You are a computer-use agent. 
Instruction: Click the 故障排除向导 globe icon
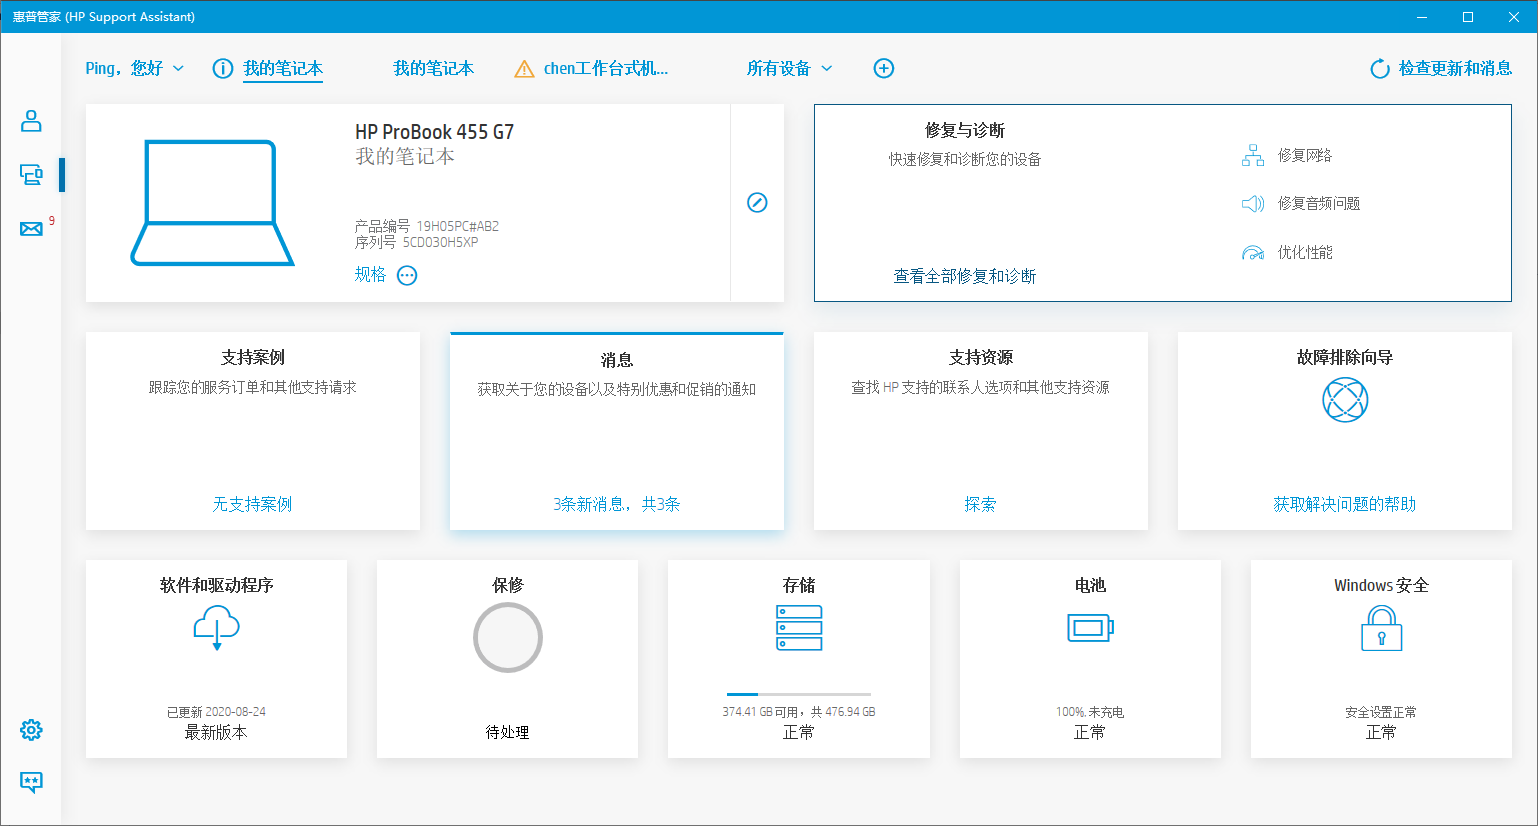click(x=1345, y=400)
